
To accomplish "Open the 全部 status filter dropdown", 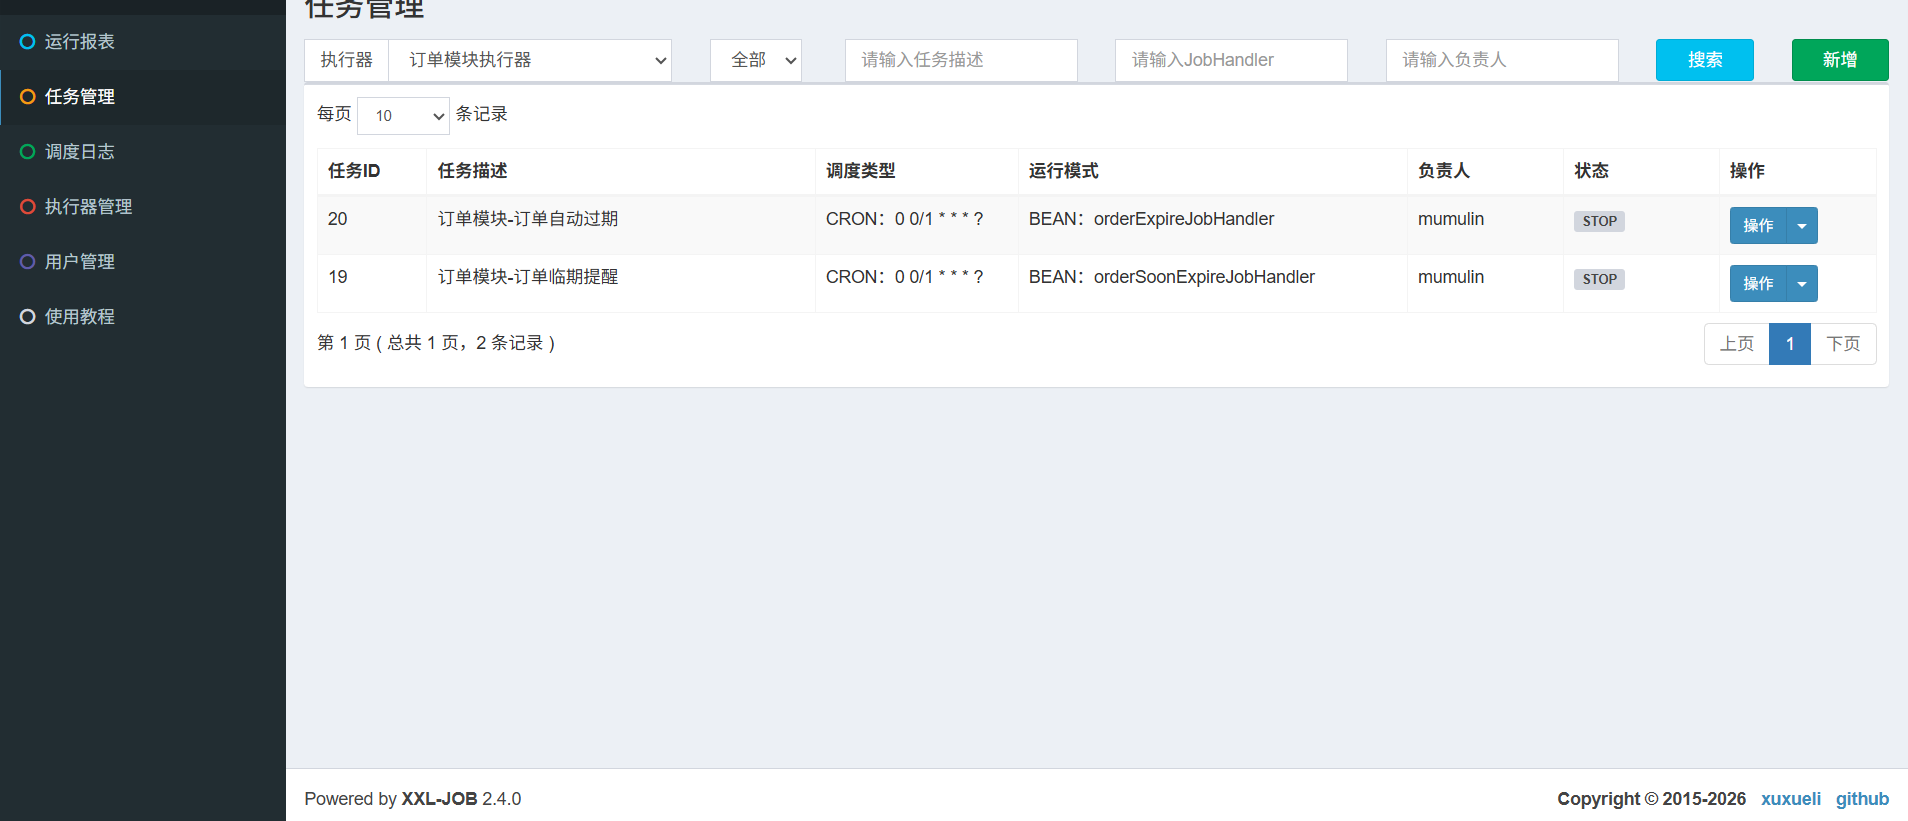I will [x=756, y=61].
